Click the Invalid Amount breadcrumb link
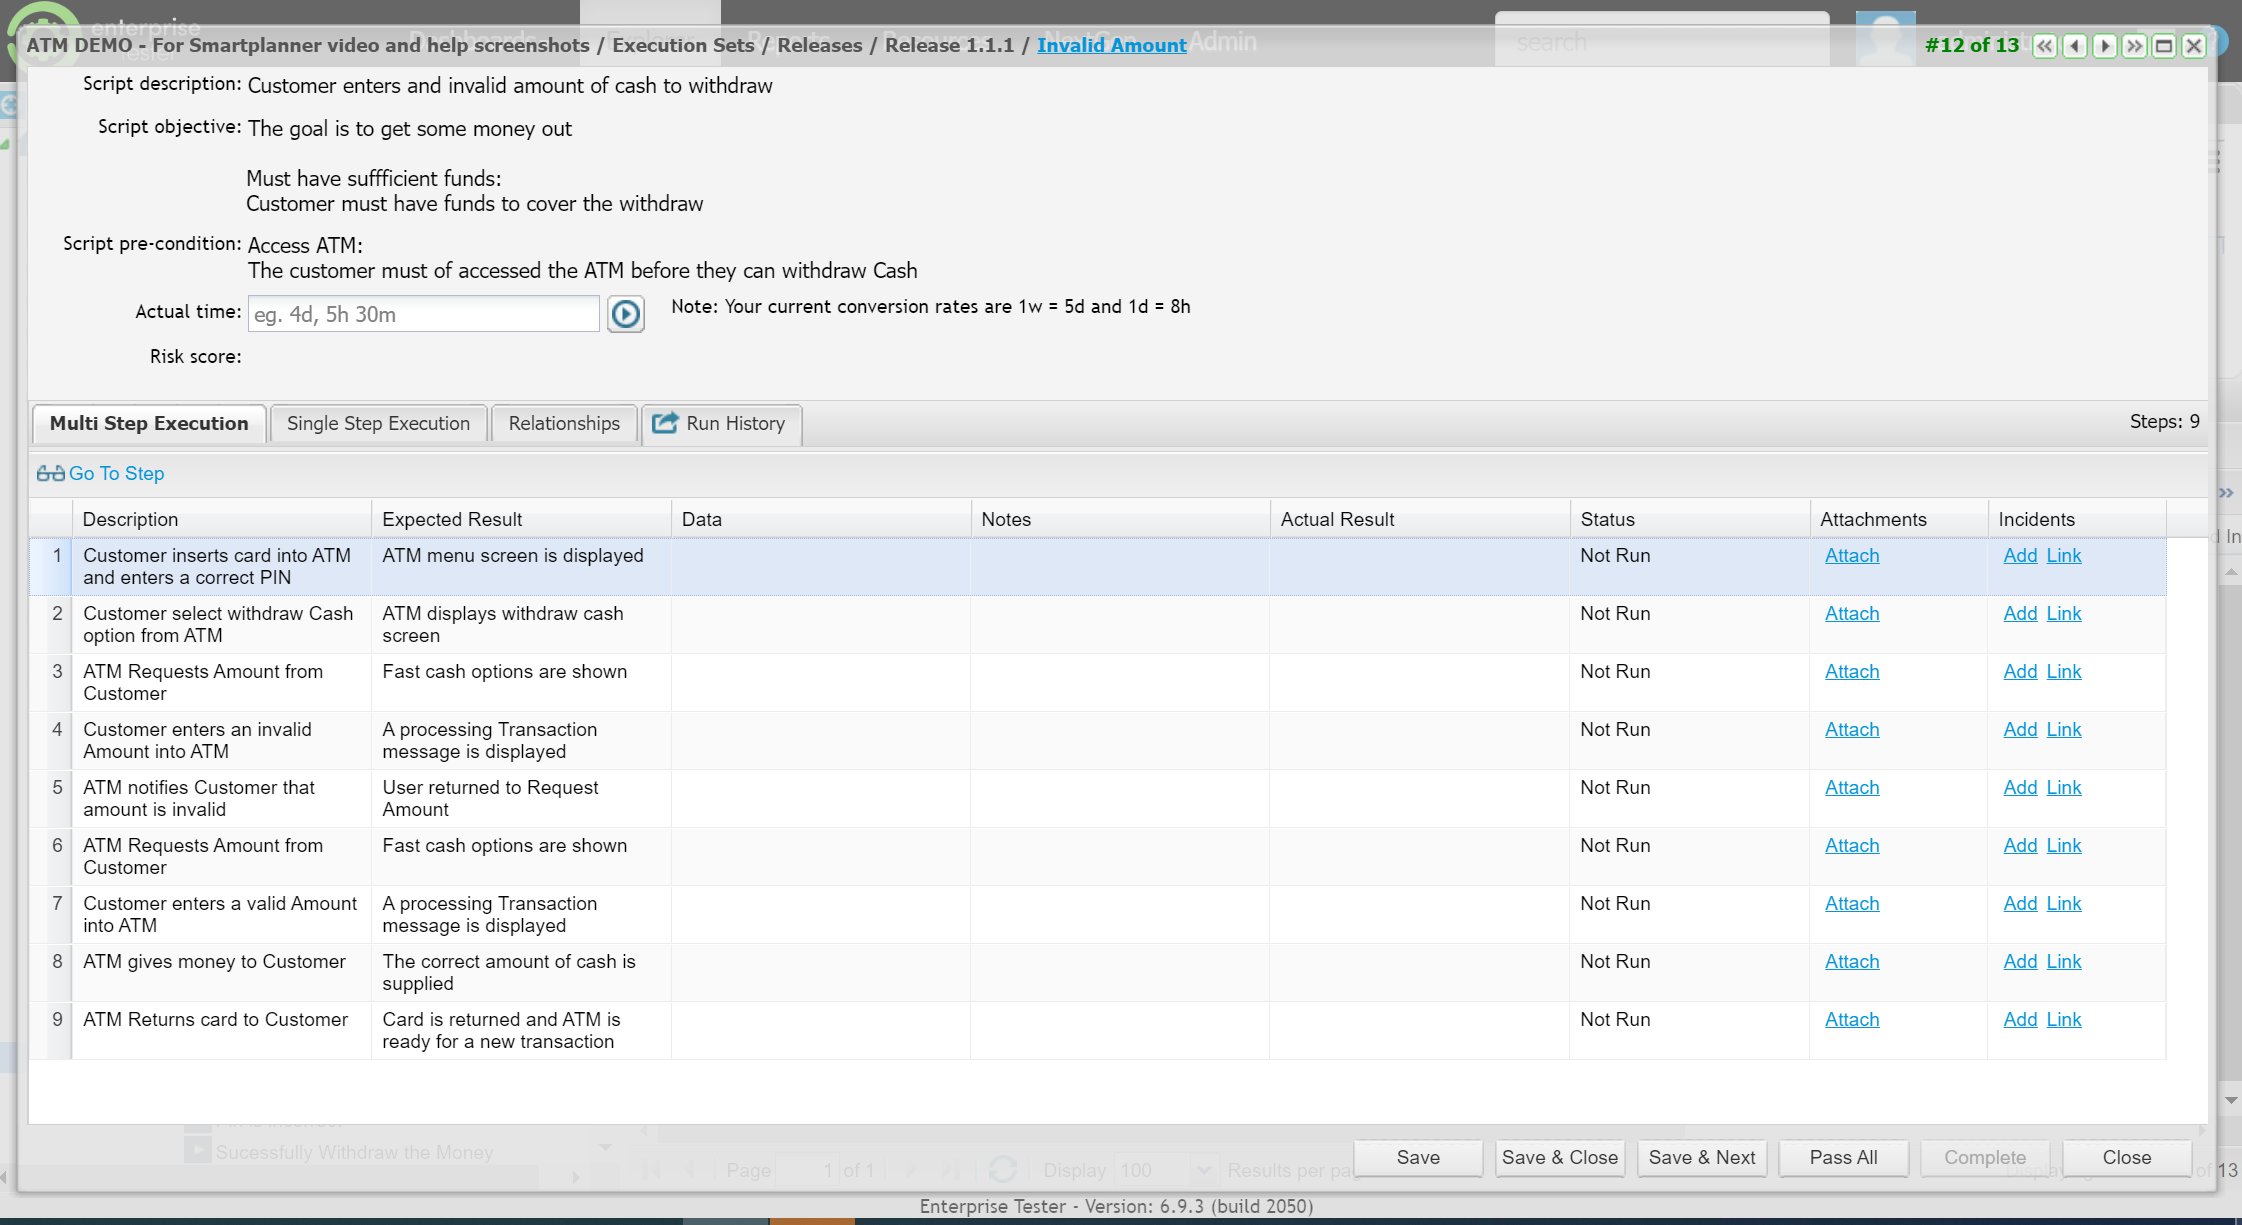 (1111, 45)
